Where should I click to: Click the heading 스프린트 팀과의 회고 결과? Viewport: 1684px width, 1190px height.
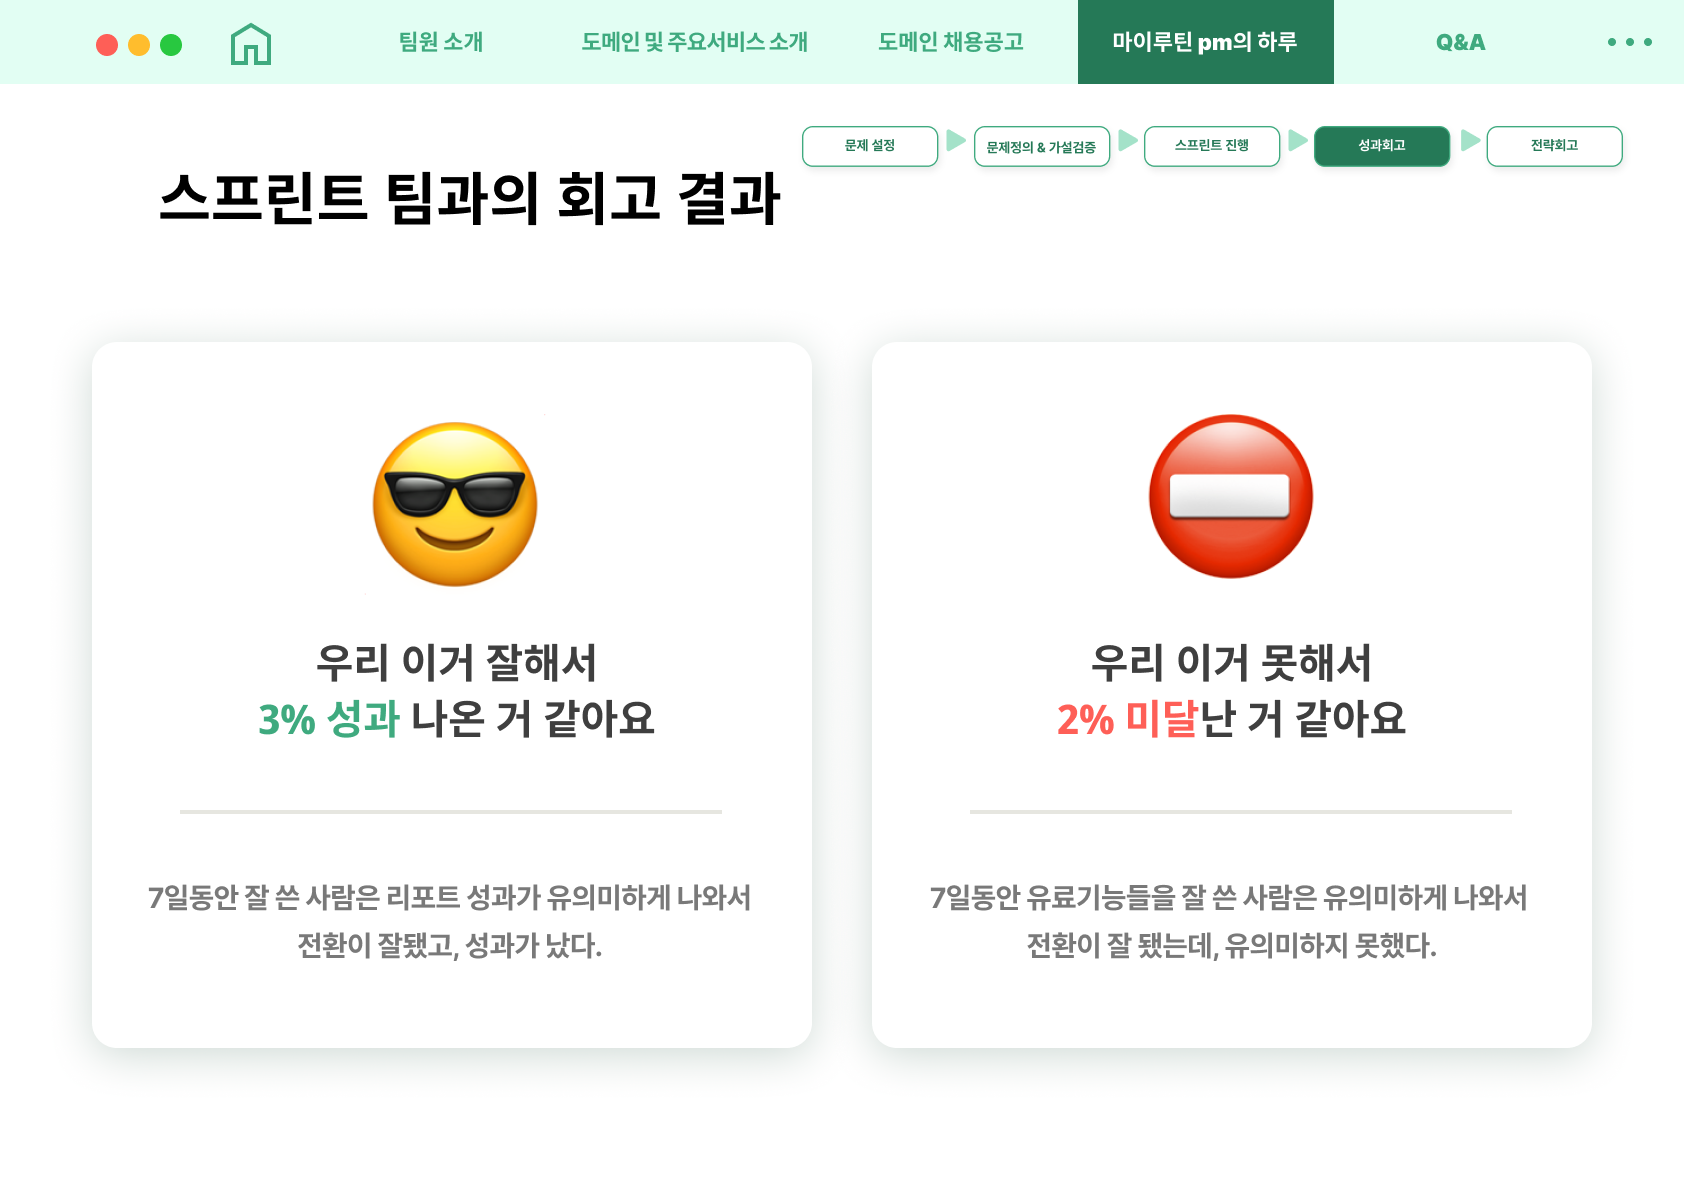[x=469, y=198]
